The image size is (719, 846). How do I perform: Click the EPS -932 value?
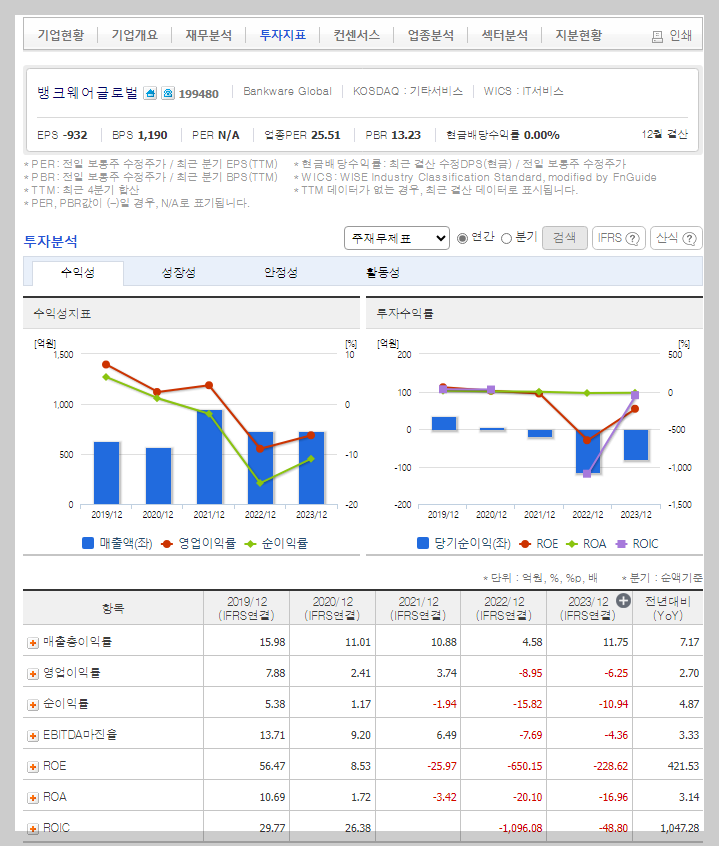pyautogui.click(x=74, y=135)
